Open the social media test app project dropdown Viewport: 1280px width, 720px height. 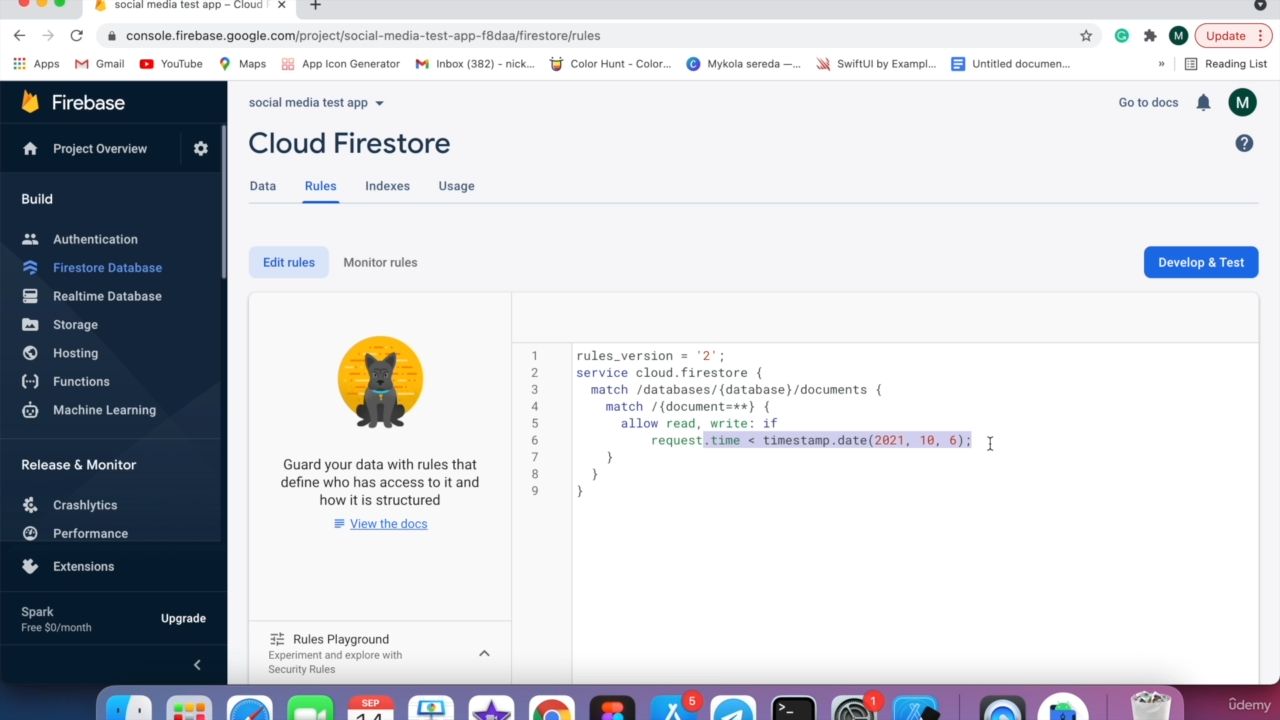(x=316, y=102)
